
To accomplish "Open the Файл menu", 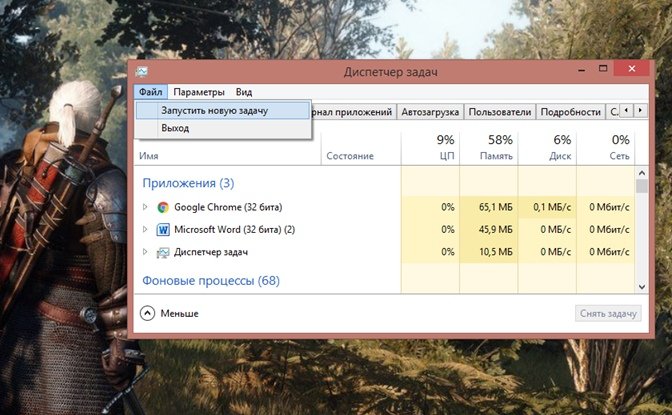I will 150,92.
